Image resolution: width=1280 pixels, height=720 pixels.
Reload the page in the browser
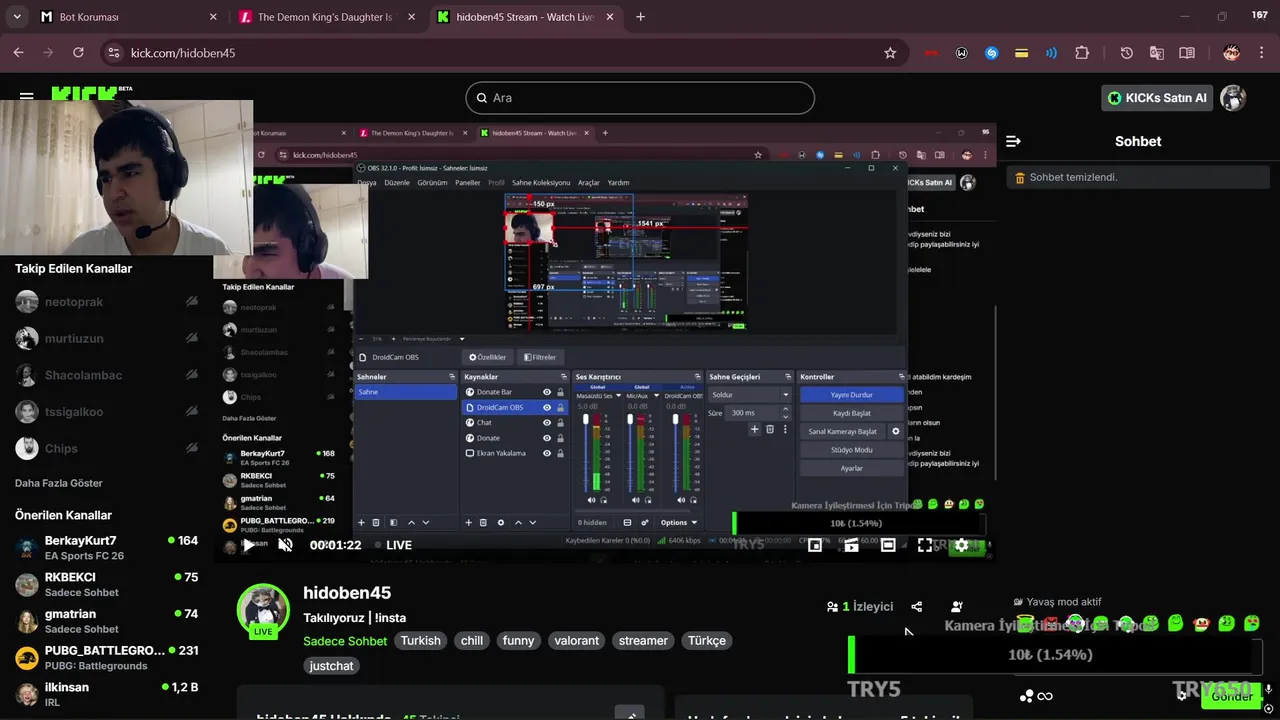pyautogui.click(x=78, y=53)
